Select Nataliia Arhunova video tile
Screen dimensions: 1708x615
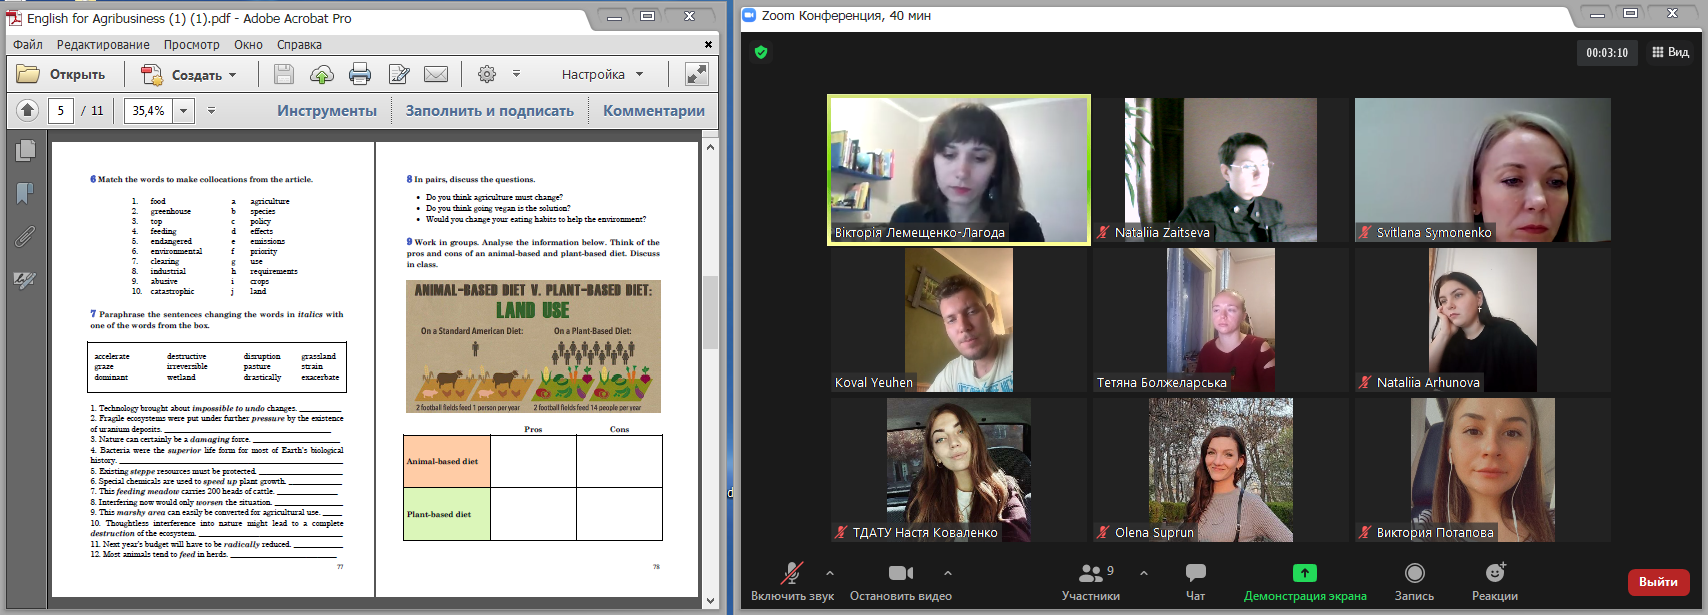pos(1482,320)
